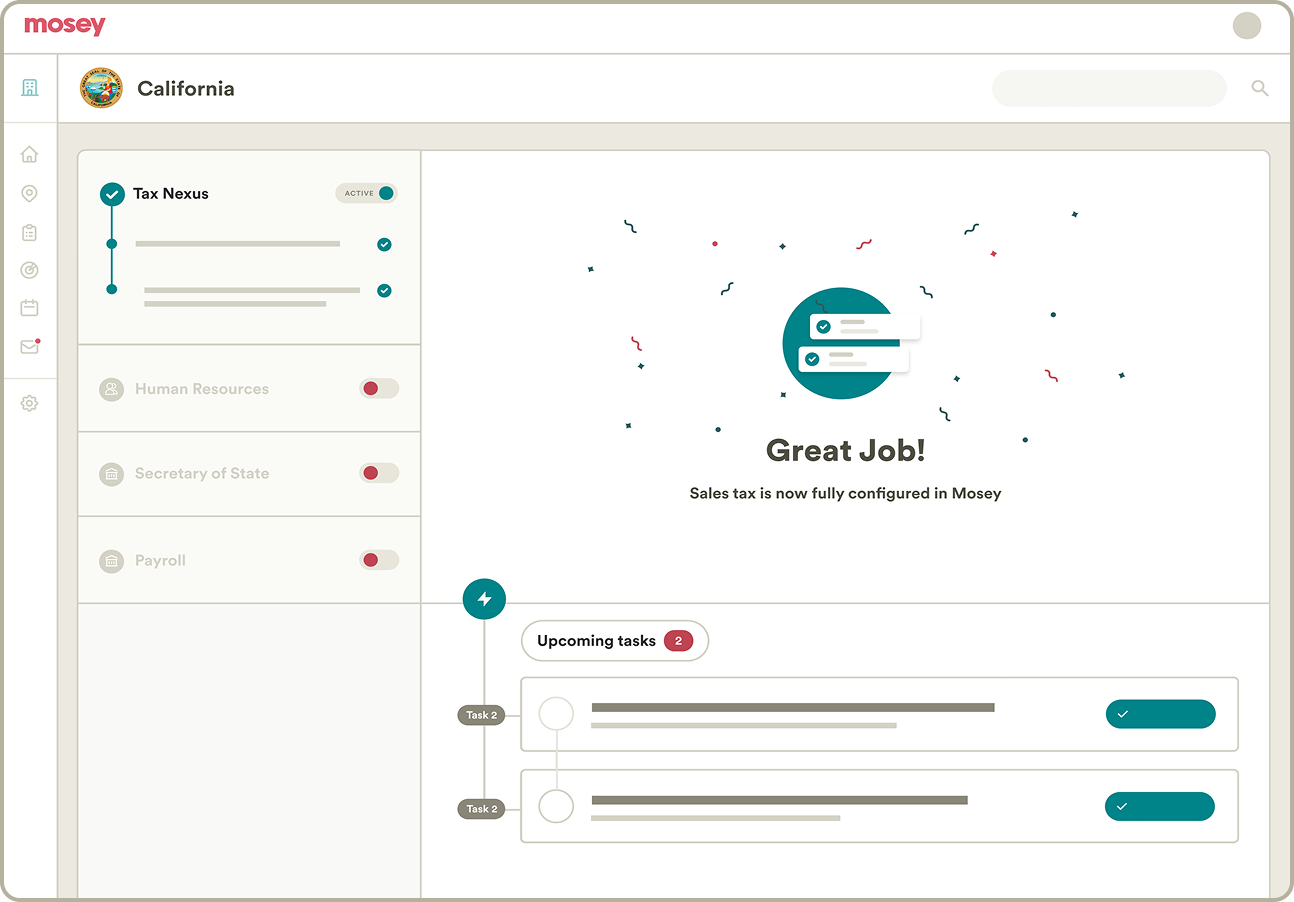
Task: Open the location pin icon in sidebar
Action: tap(29, 194)
